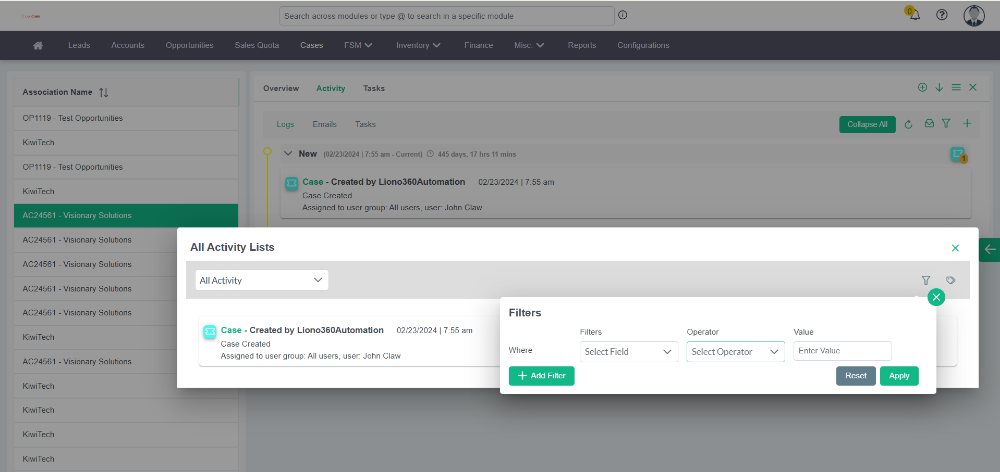1000x472 pixels.
Task: Click the refresh icon beside Collapse All
Action: (x=908, y=124)
